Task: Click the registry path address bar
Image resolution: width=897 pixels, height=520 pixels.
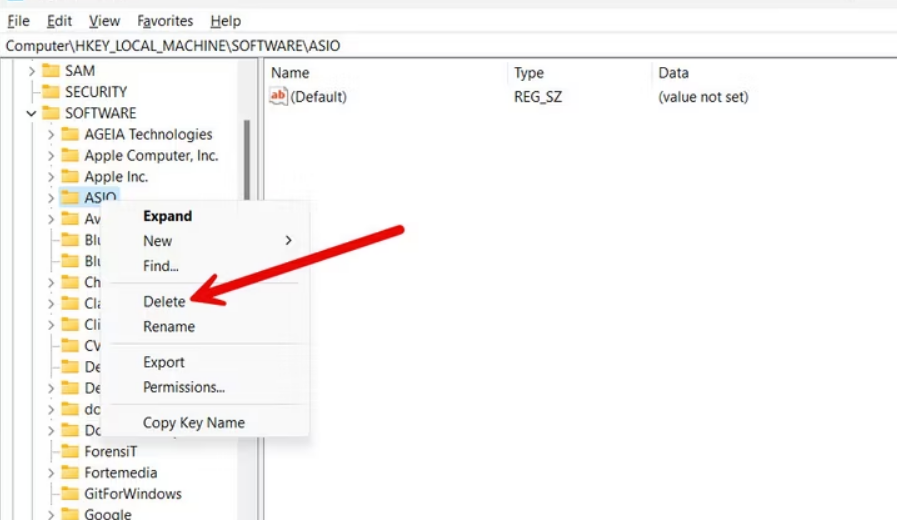Action: [448, 46]
